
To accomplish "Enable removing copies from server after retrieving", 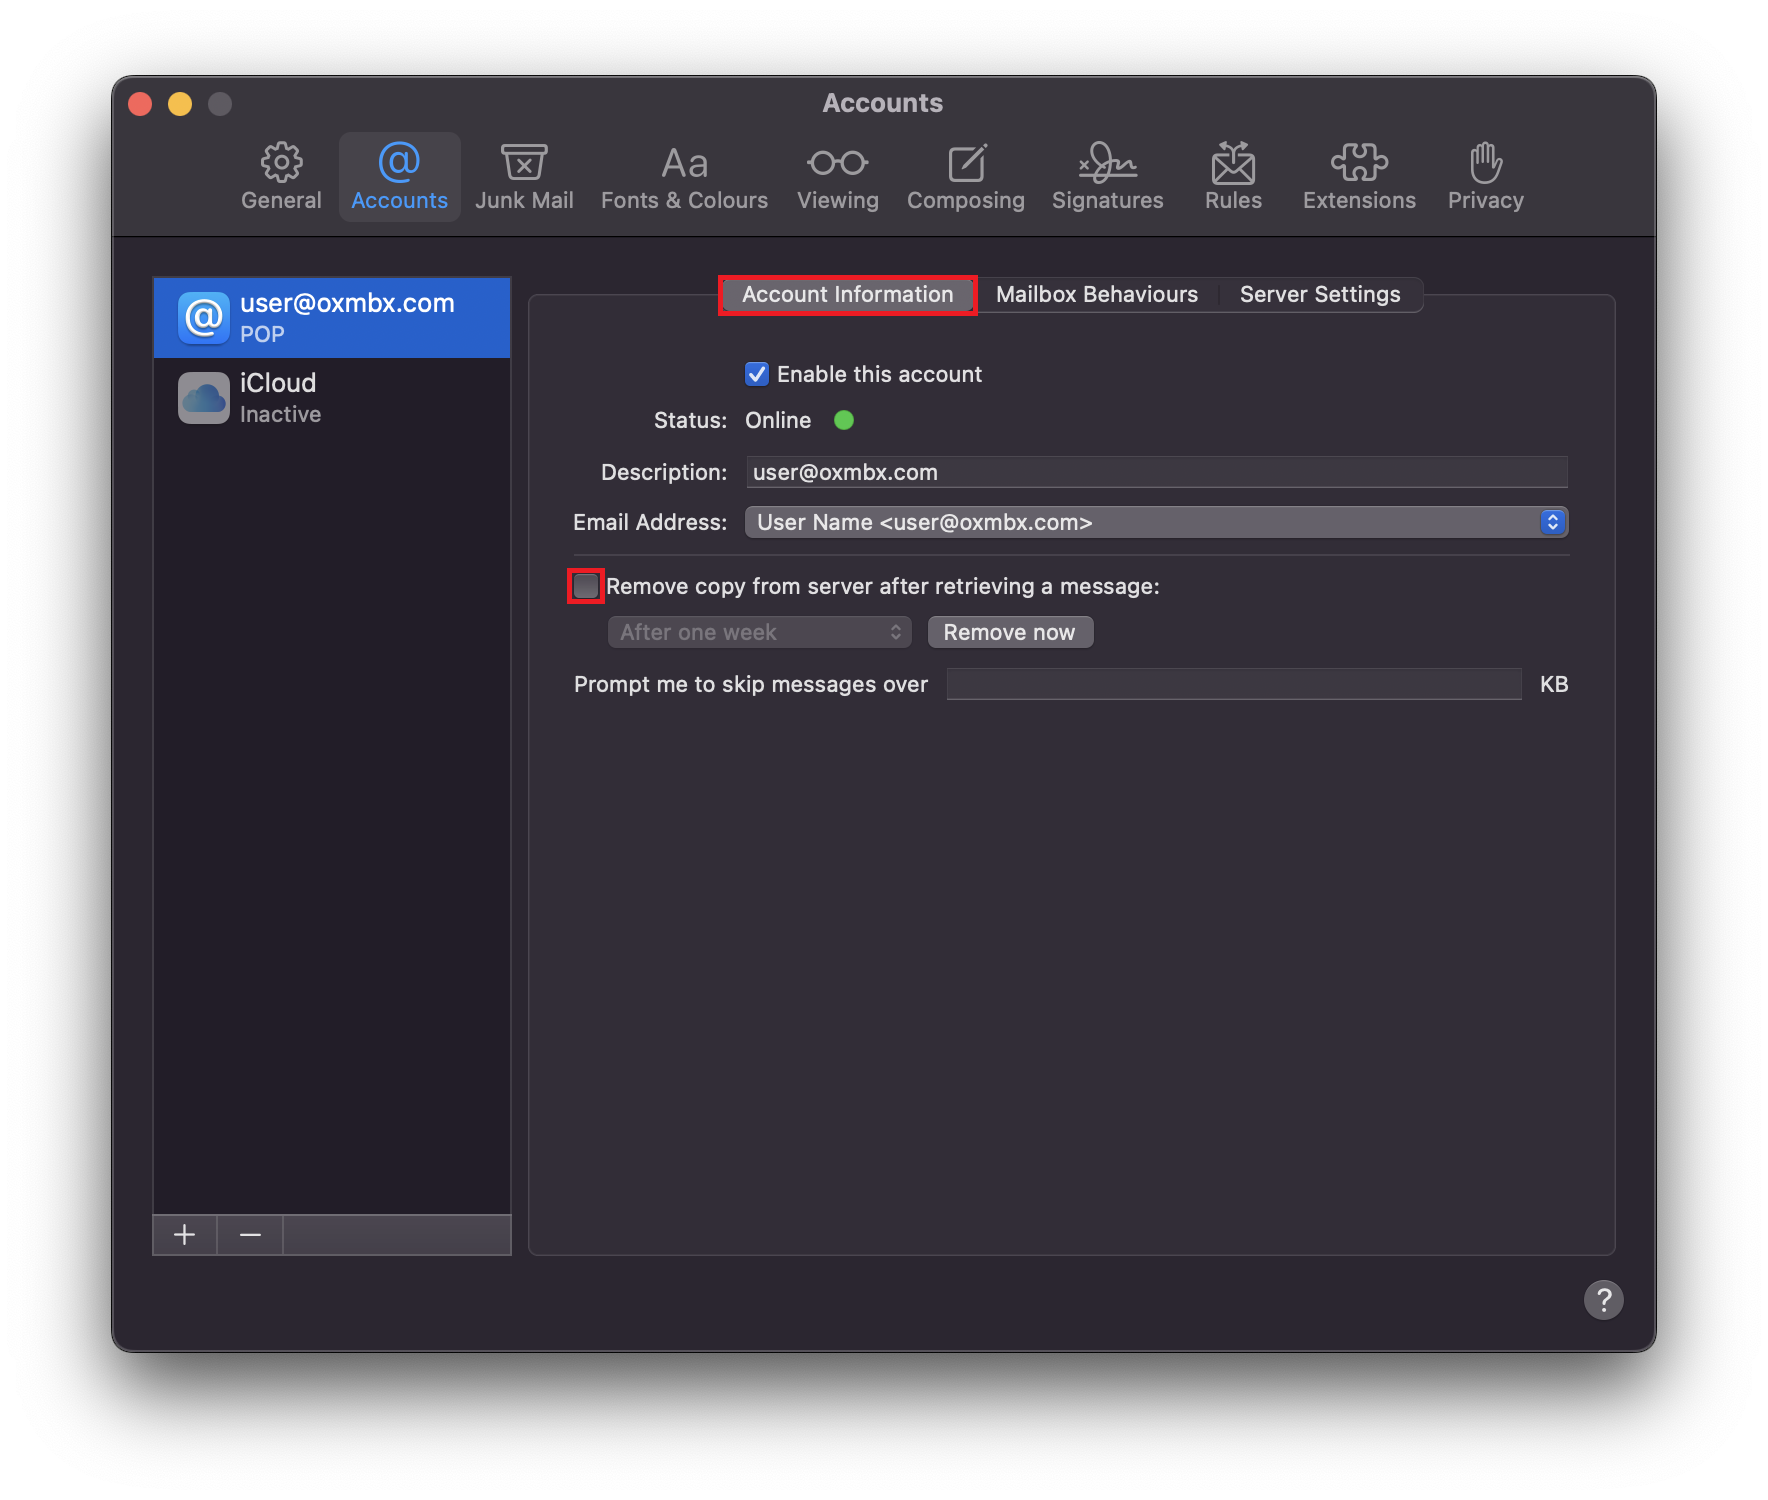I will click(586, 586).
